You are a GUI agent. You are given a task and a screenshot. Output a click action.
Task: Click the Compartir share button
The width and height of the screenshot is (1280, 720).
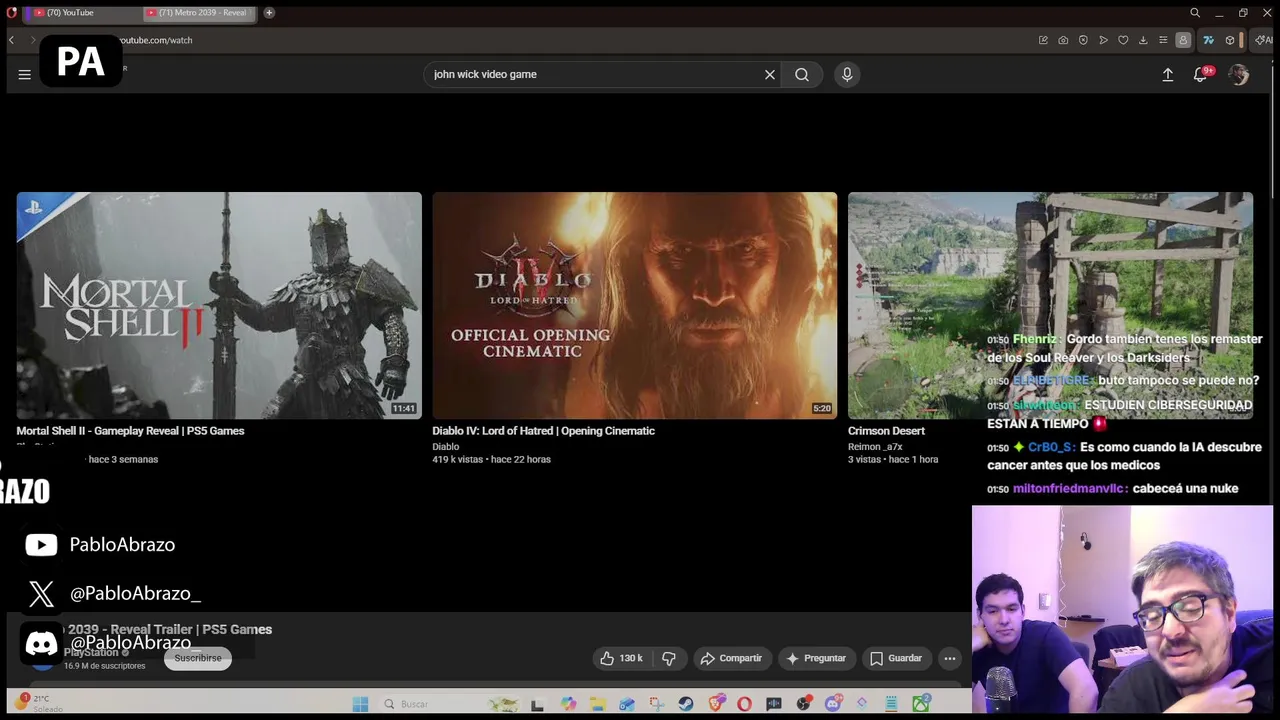pos(732,658)
